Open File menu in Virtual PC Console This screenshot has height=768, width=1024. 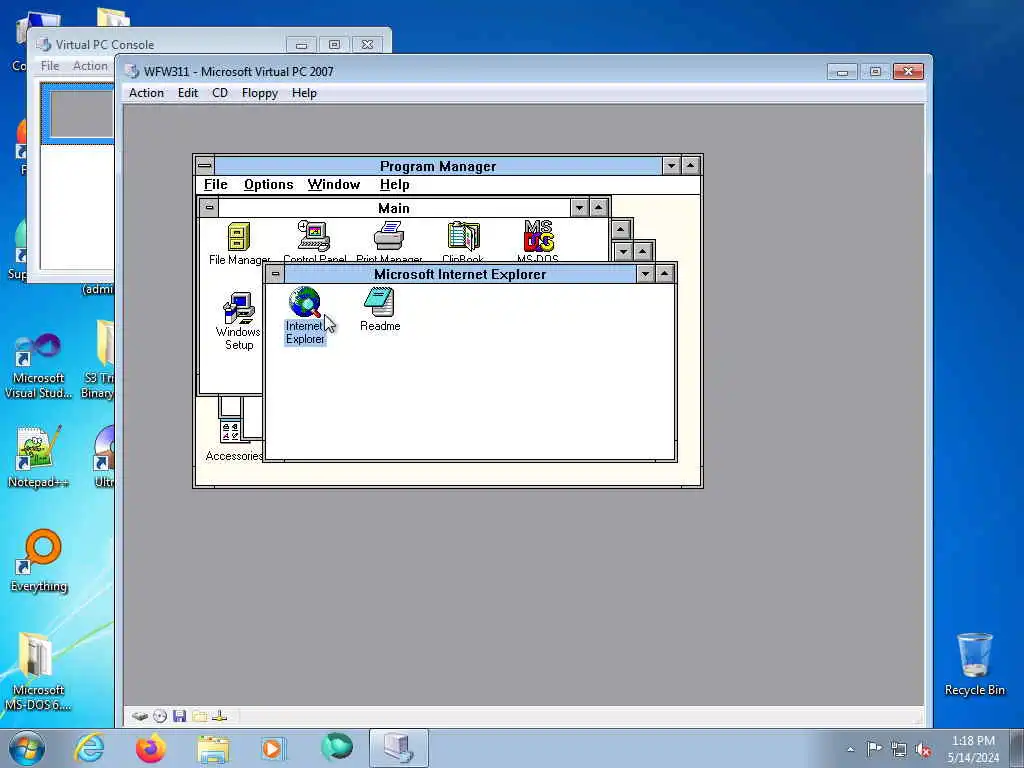pyautogui.click(x=50, y=66)
